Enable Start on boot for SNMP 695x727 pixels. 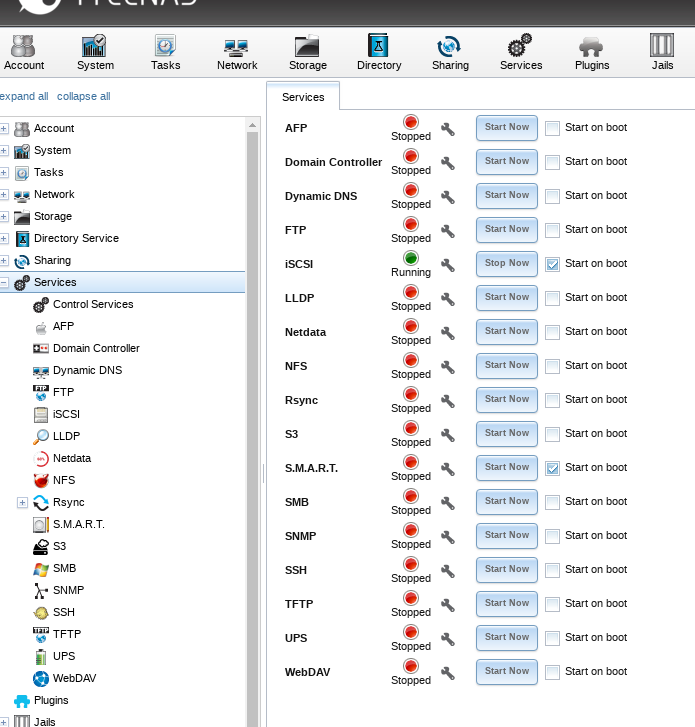pyautogui.click(x=552, y=536)
